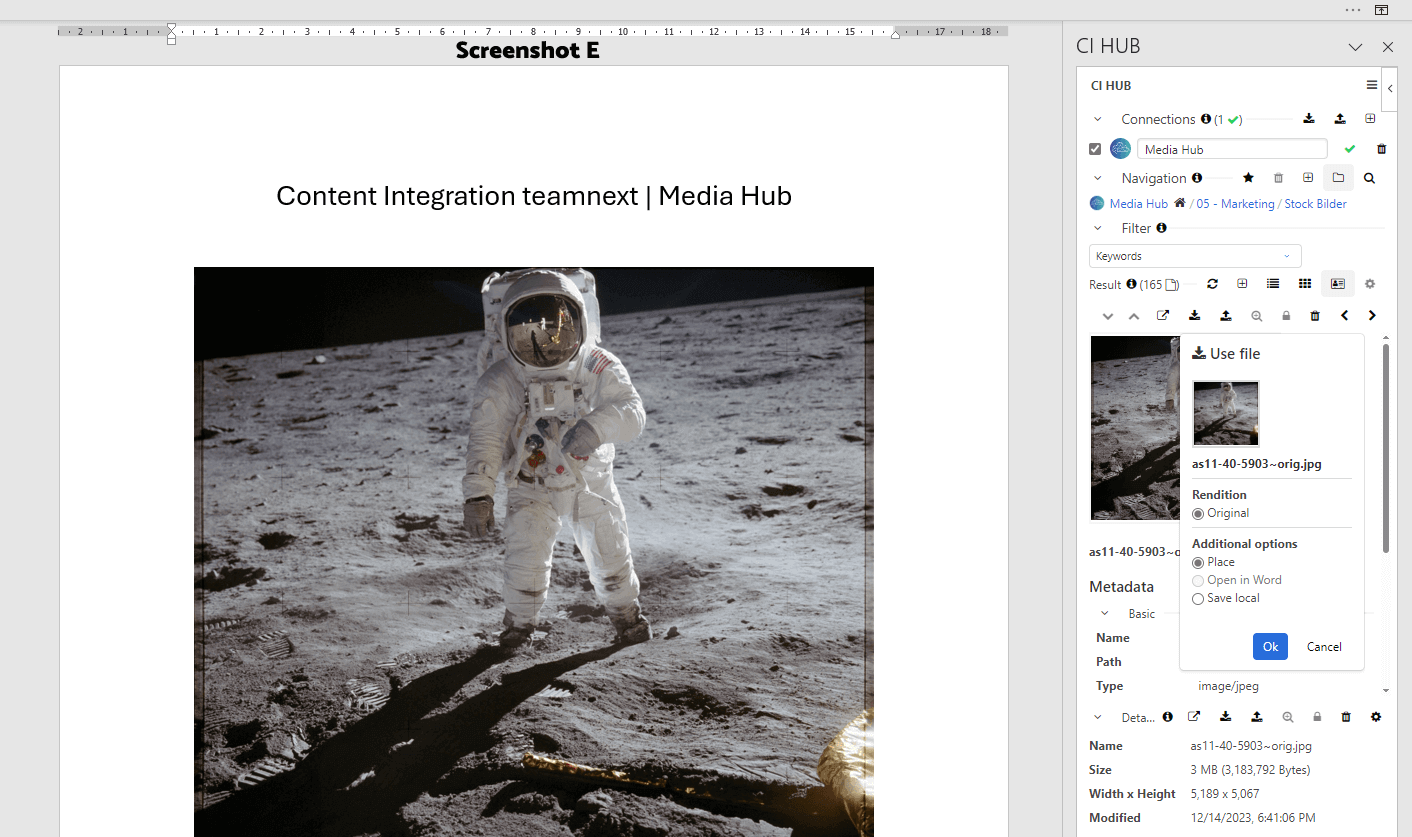Image resolution: width=1412 pixels, height=837 pixels.
Task: Refresh the results list
Action: (1212, 284)
